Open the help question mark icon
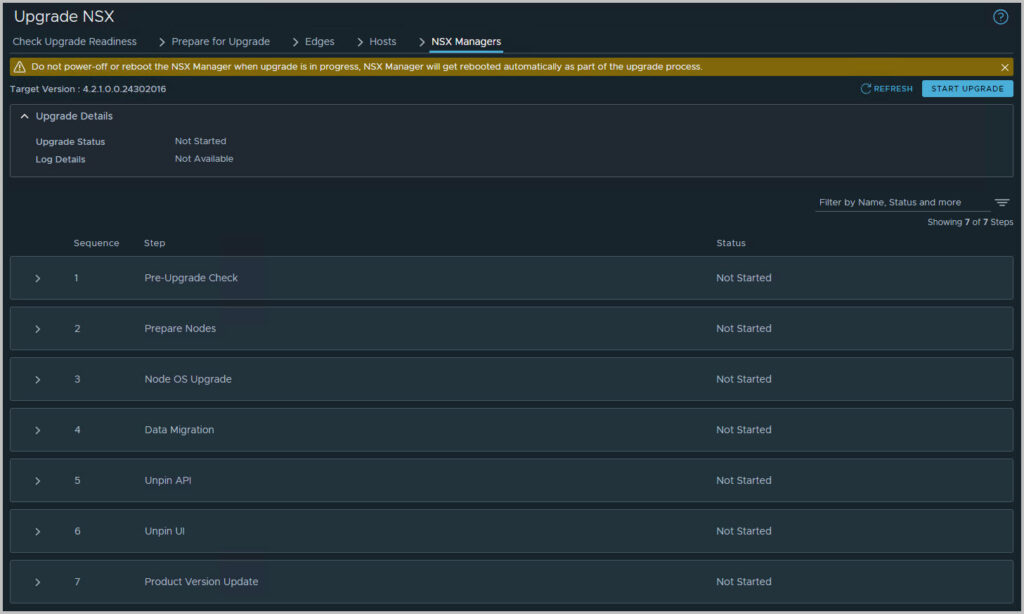1024x614 pixels. pyautogui.click(x=1002, y=16)
